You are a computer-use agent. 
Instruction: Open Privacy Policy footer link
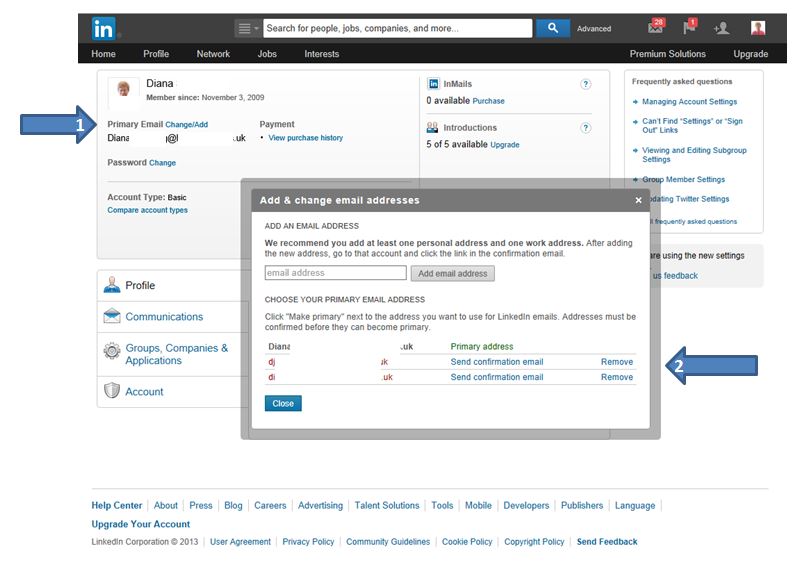coord(308,542)
